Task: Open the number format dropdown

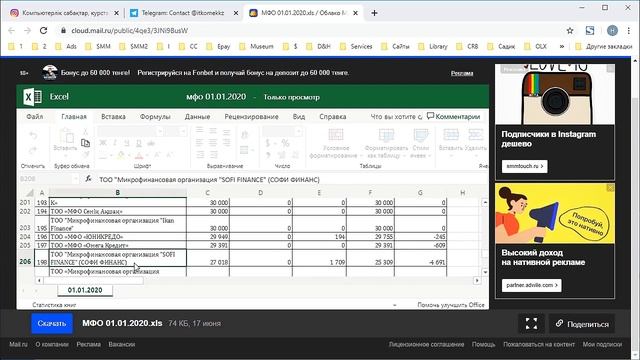Action: 298,131
